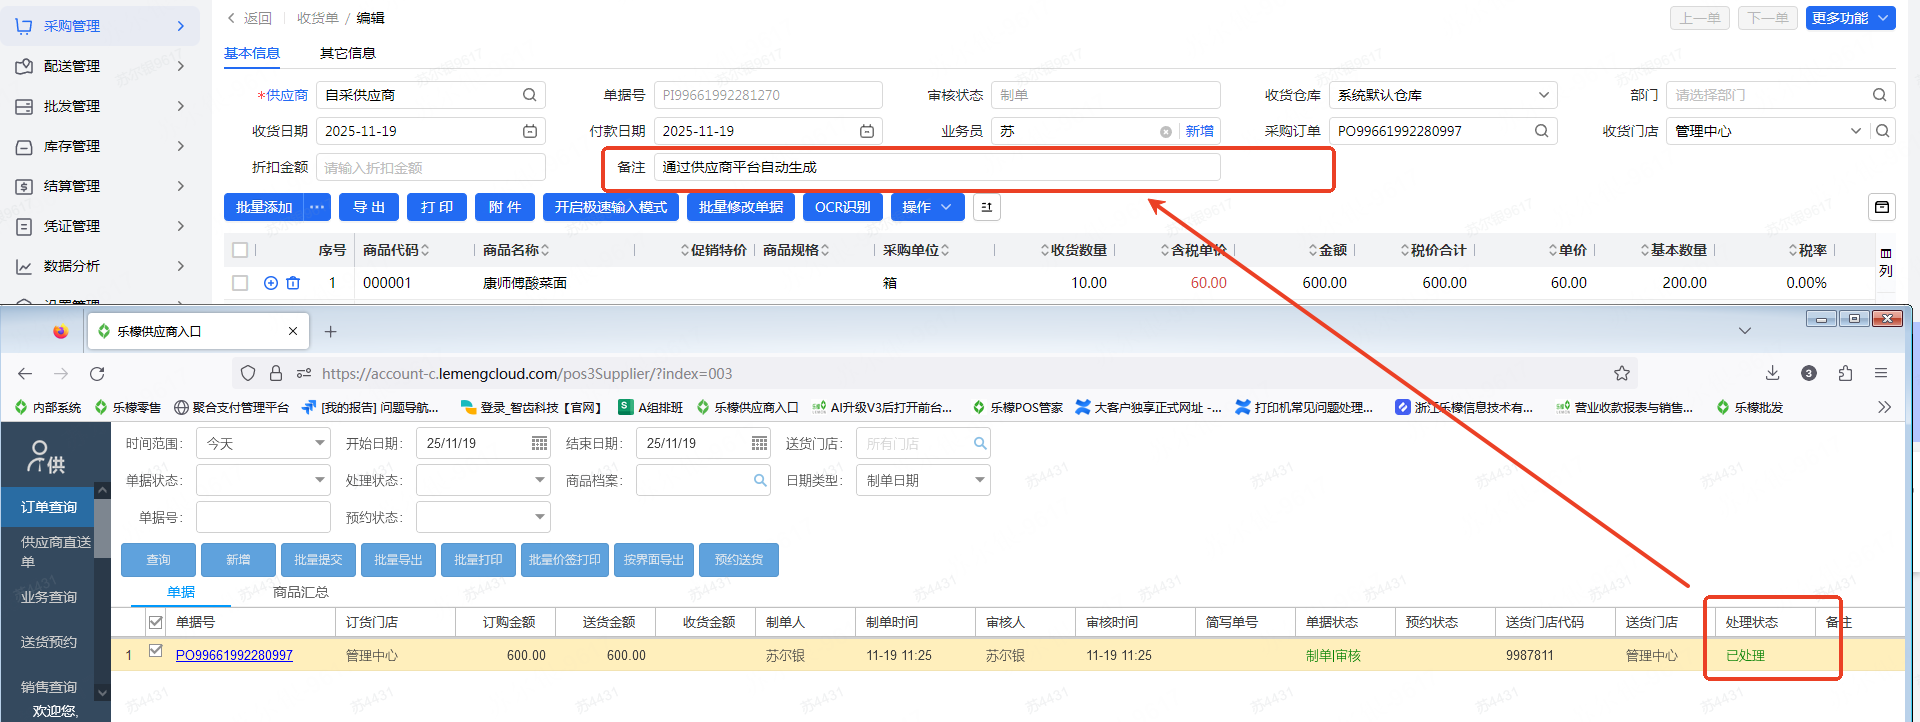Click the add-row plus icon for item 000001
The width and height of the screenshot is (1920, 722).
point(271,283)
